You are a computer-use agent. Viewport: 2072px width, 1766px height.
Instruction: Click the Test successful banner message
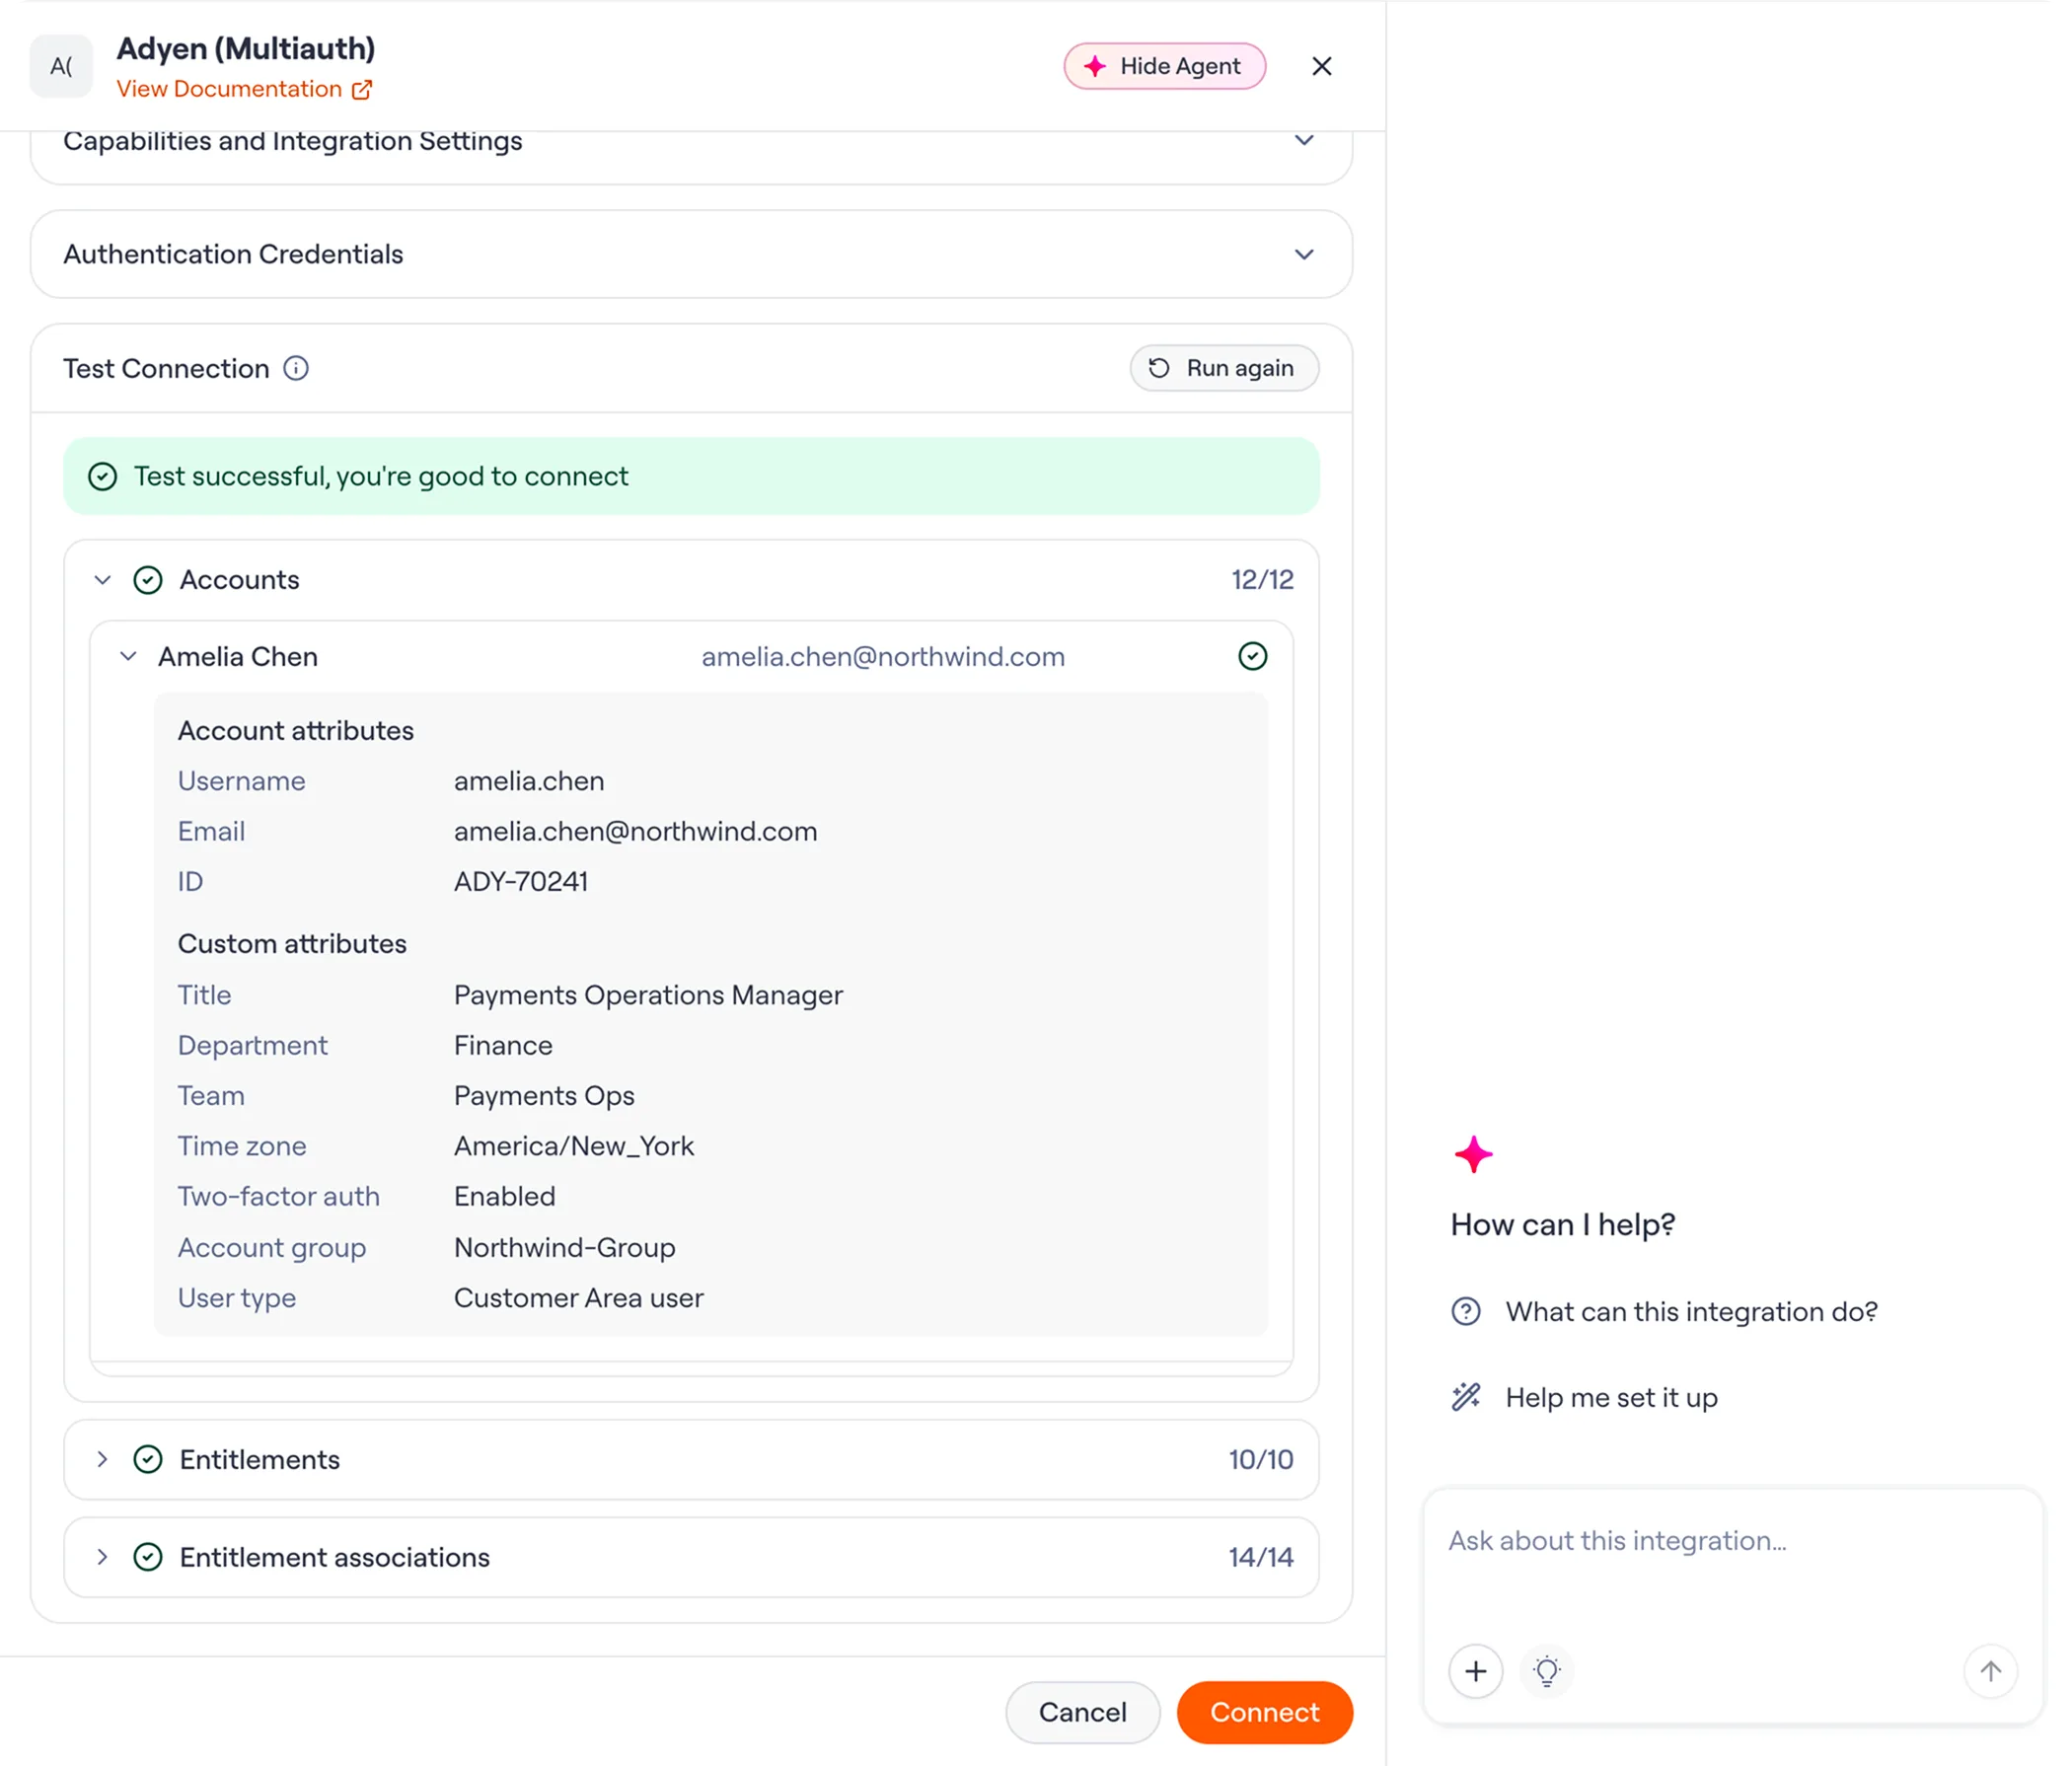pos(381,476)
